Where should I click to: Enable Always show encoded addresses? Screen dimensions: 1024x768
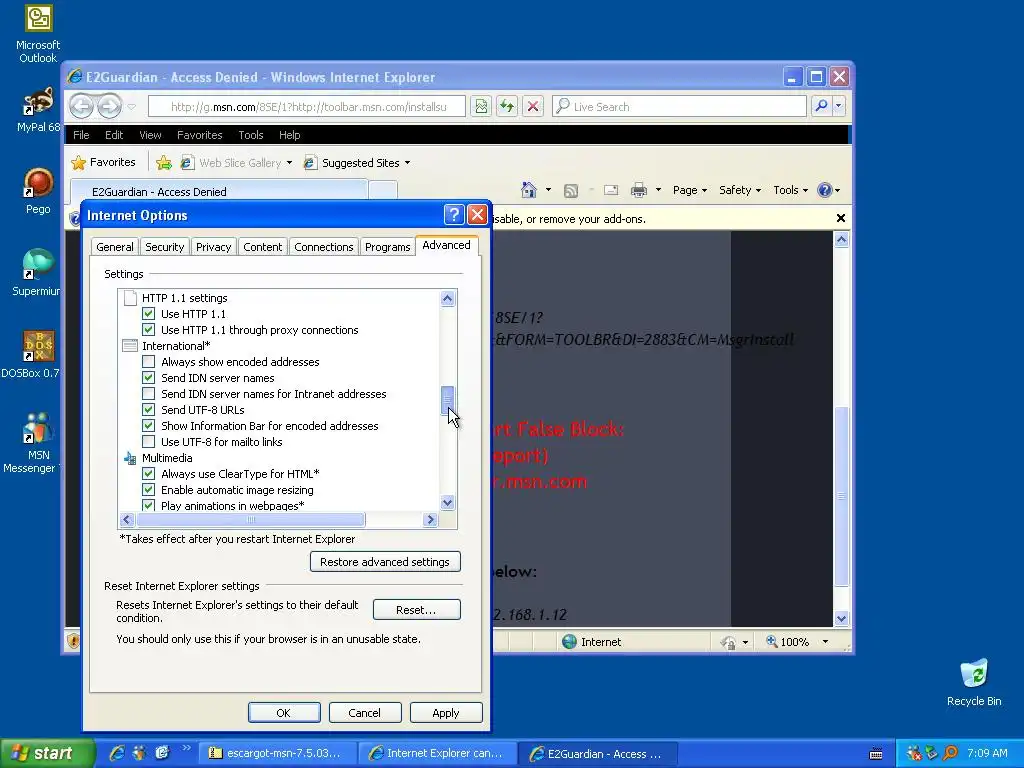tap(148, 362)
